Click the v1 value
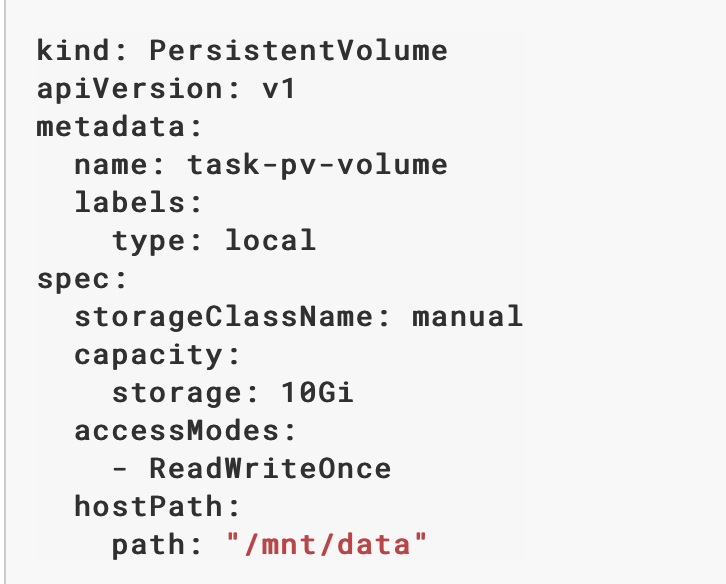 278,88
